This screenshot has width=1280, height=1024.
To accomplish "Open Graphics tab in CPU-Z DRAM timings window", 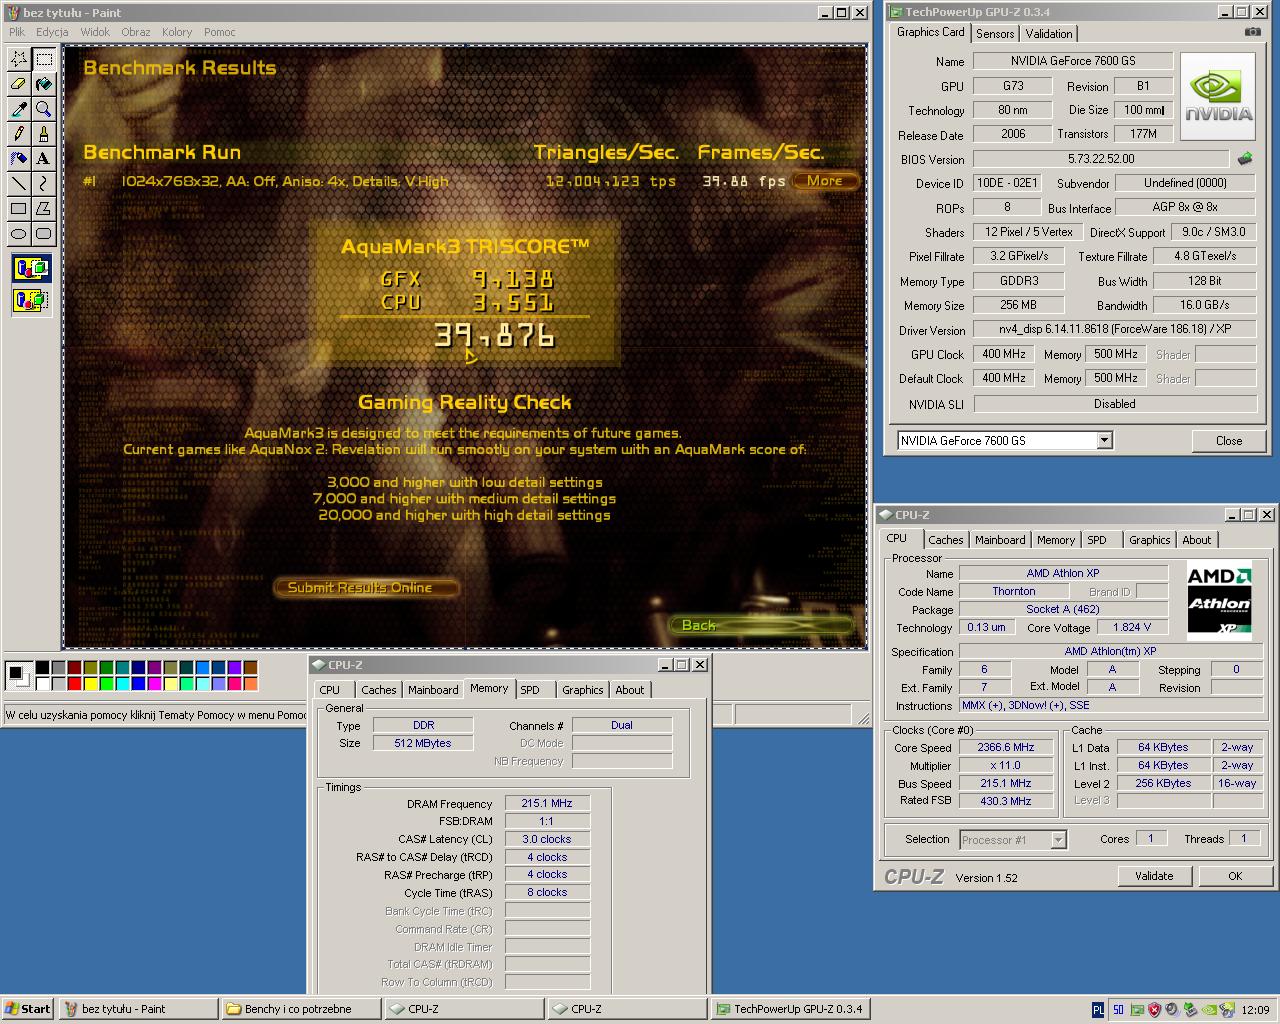I will [x=582, y=690].
